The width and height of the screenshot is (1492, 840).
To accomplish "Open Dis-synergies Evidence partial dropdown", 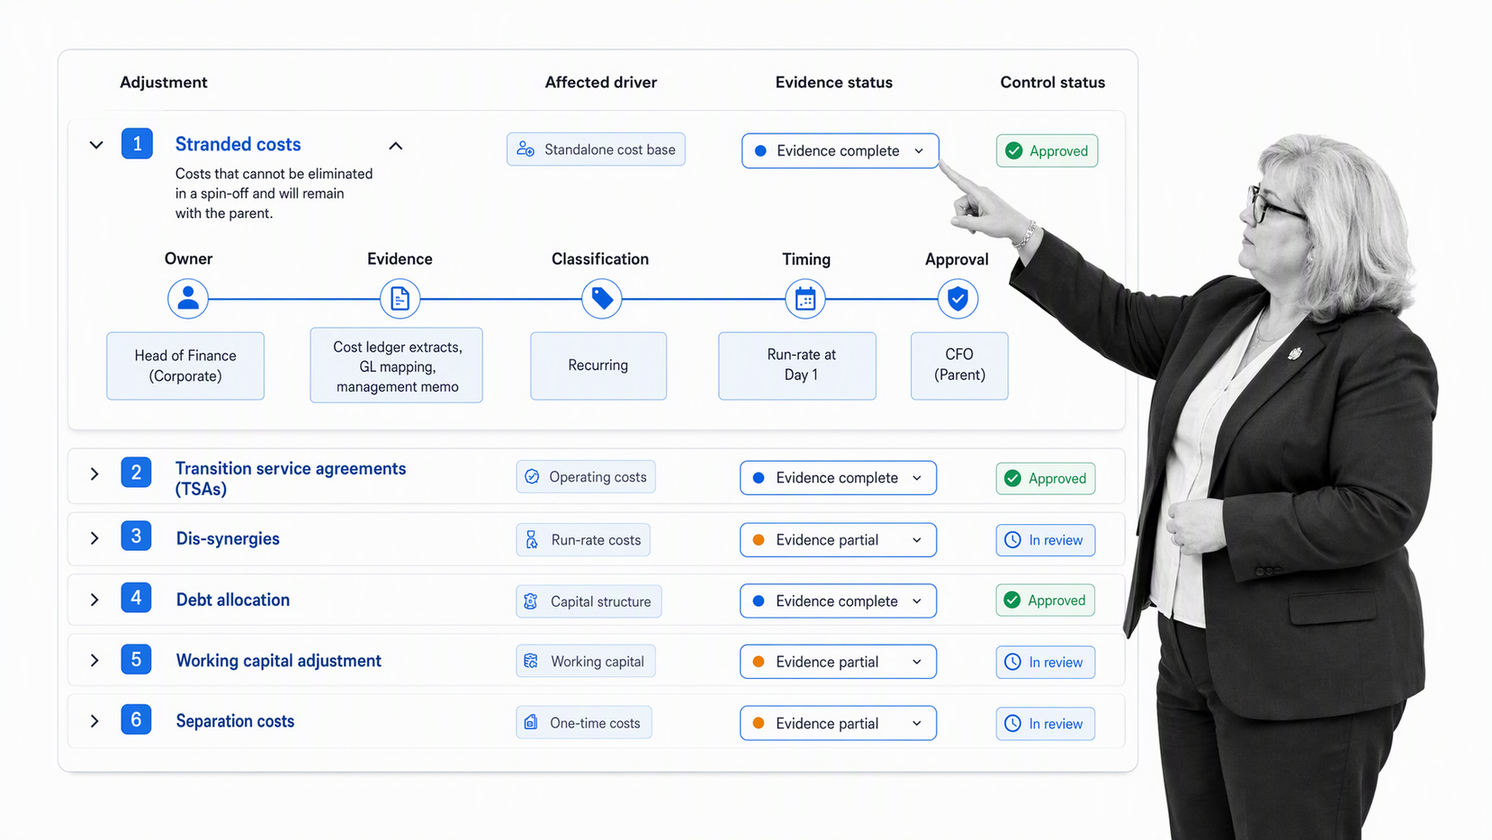I will (838, 540).
